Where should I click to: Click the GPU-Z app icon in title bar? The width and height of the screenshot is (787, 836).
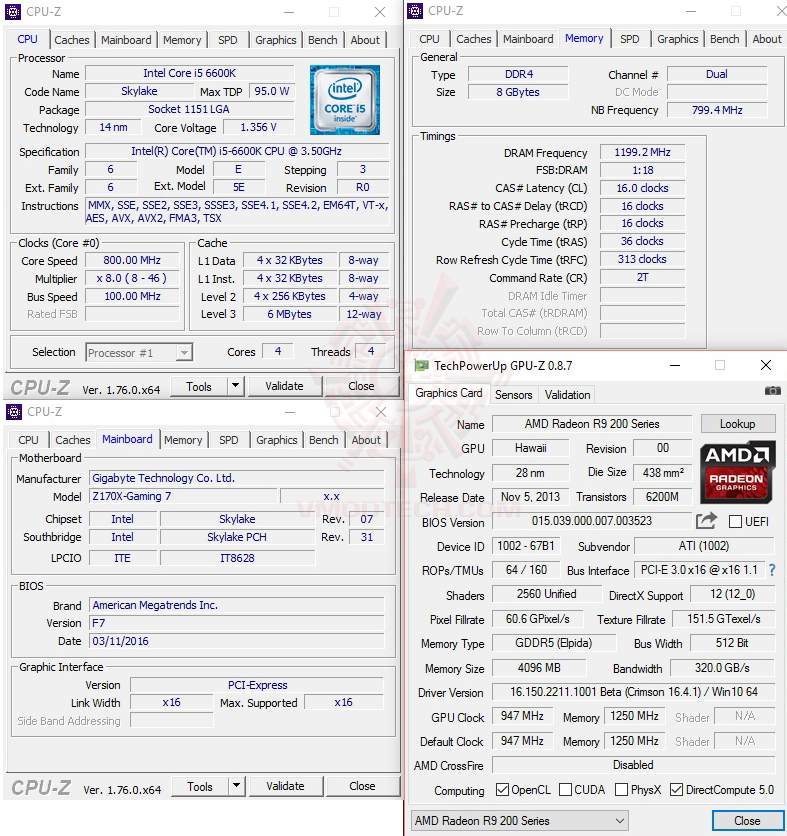point(422,366)
